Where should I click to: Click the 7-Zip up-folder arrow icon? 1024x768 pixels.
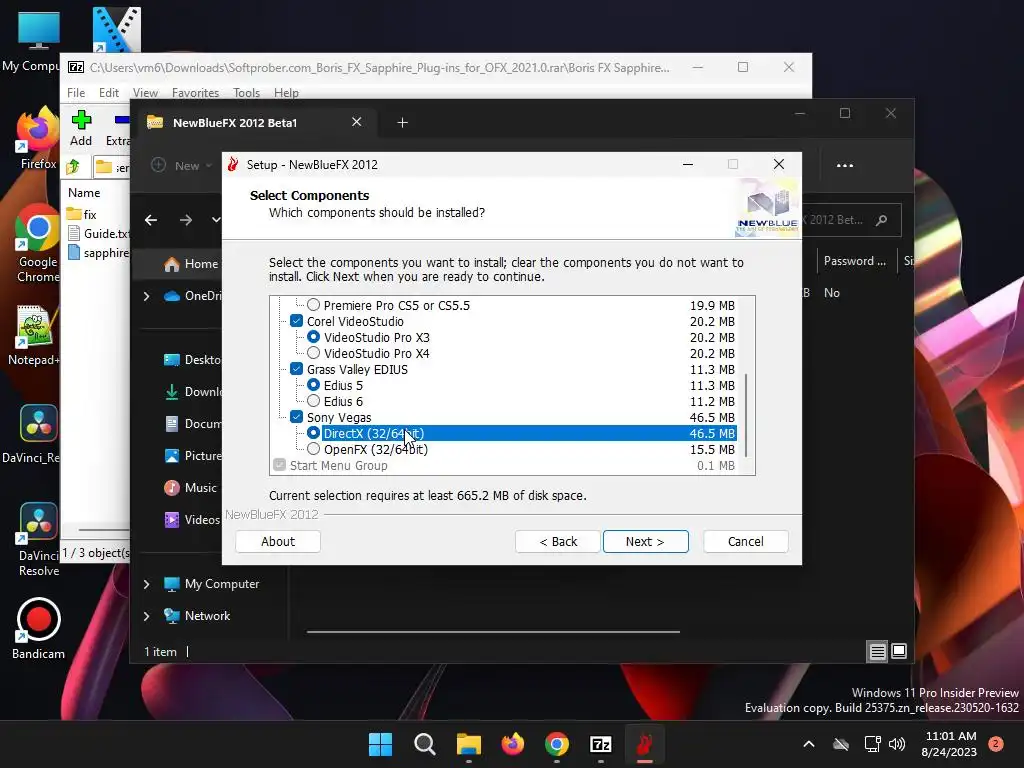73,167
